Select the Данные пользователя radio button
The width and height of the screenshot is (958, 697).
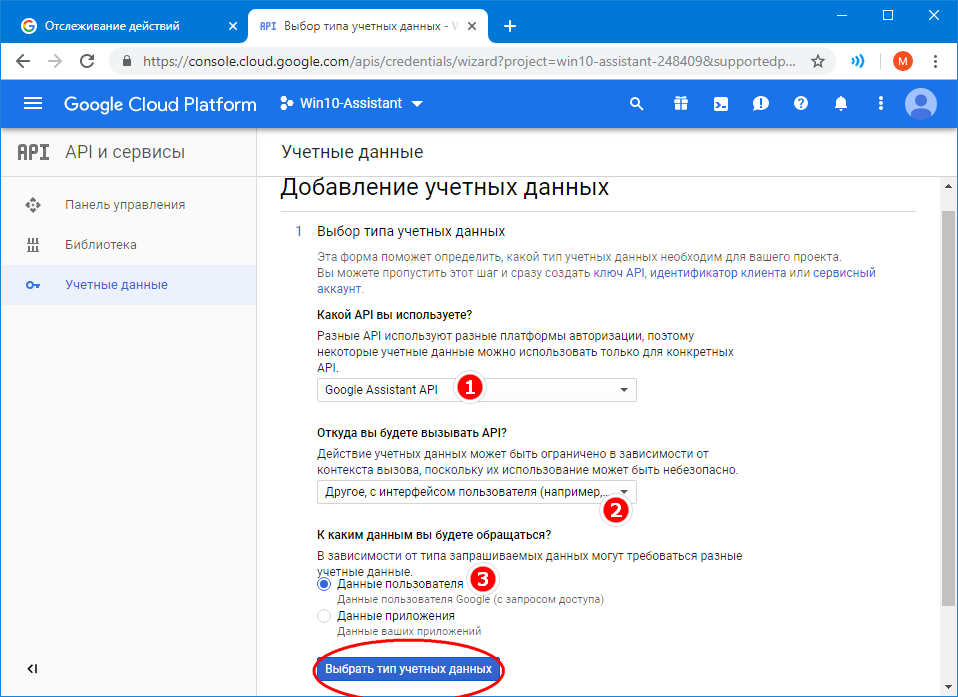click(x=324, y=584)
